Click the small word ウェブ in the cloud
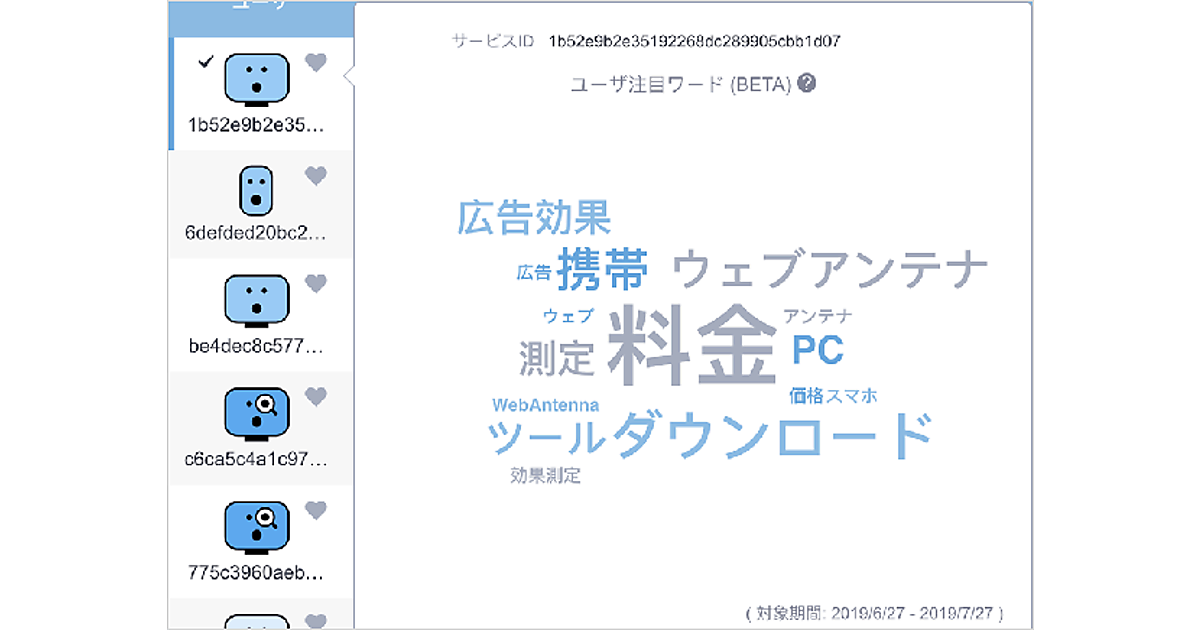 [x=568, y=316]
